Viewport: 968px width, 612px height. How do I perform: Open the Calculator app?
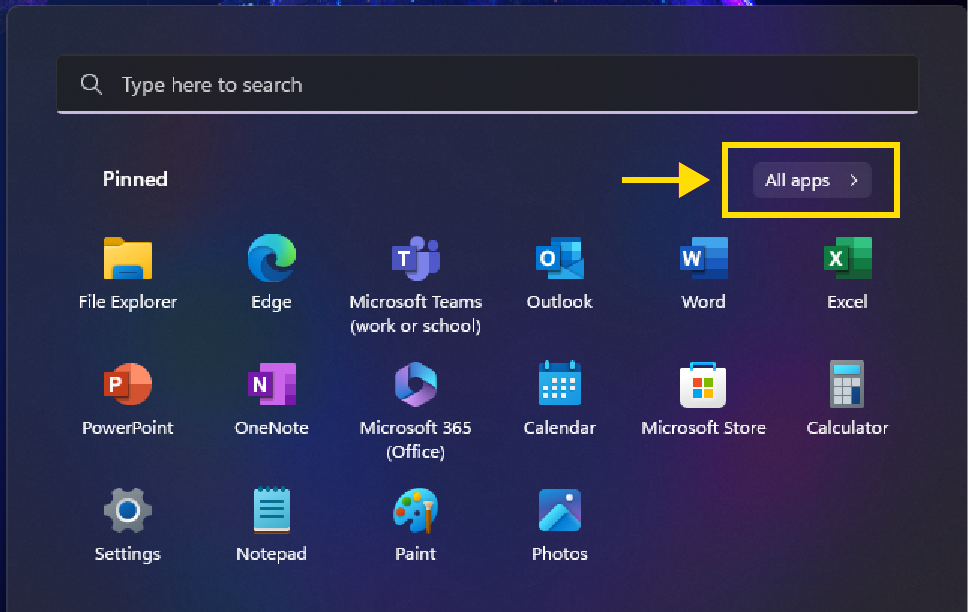(x=847, y=385)
